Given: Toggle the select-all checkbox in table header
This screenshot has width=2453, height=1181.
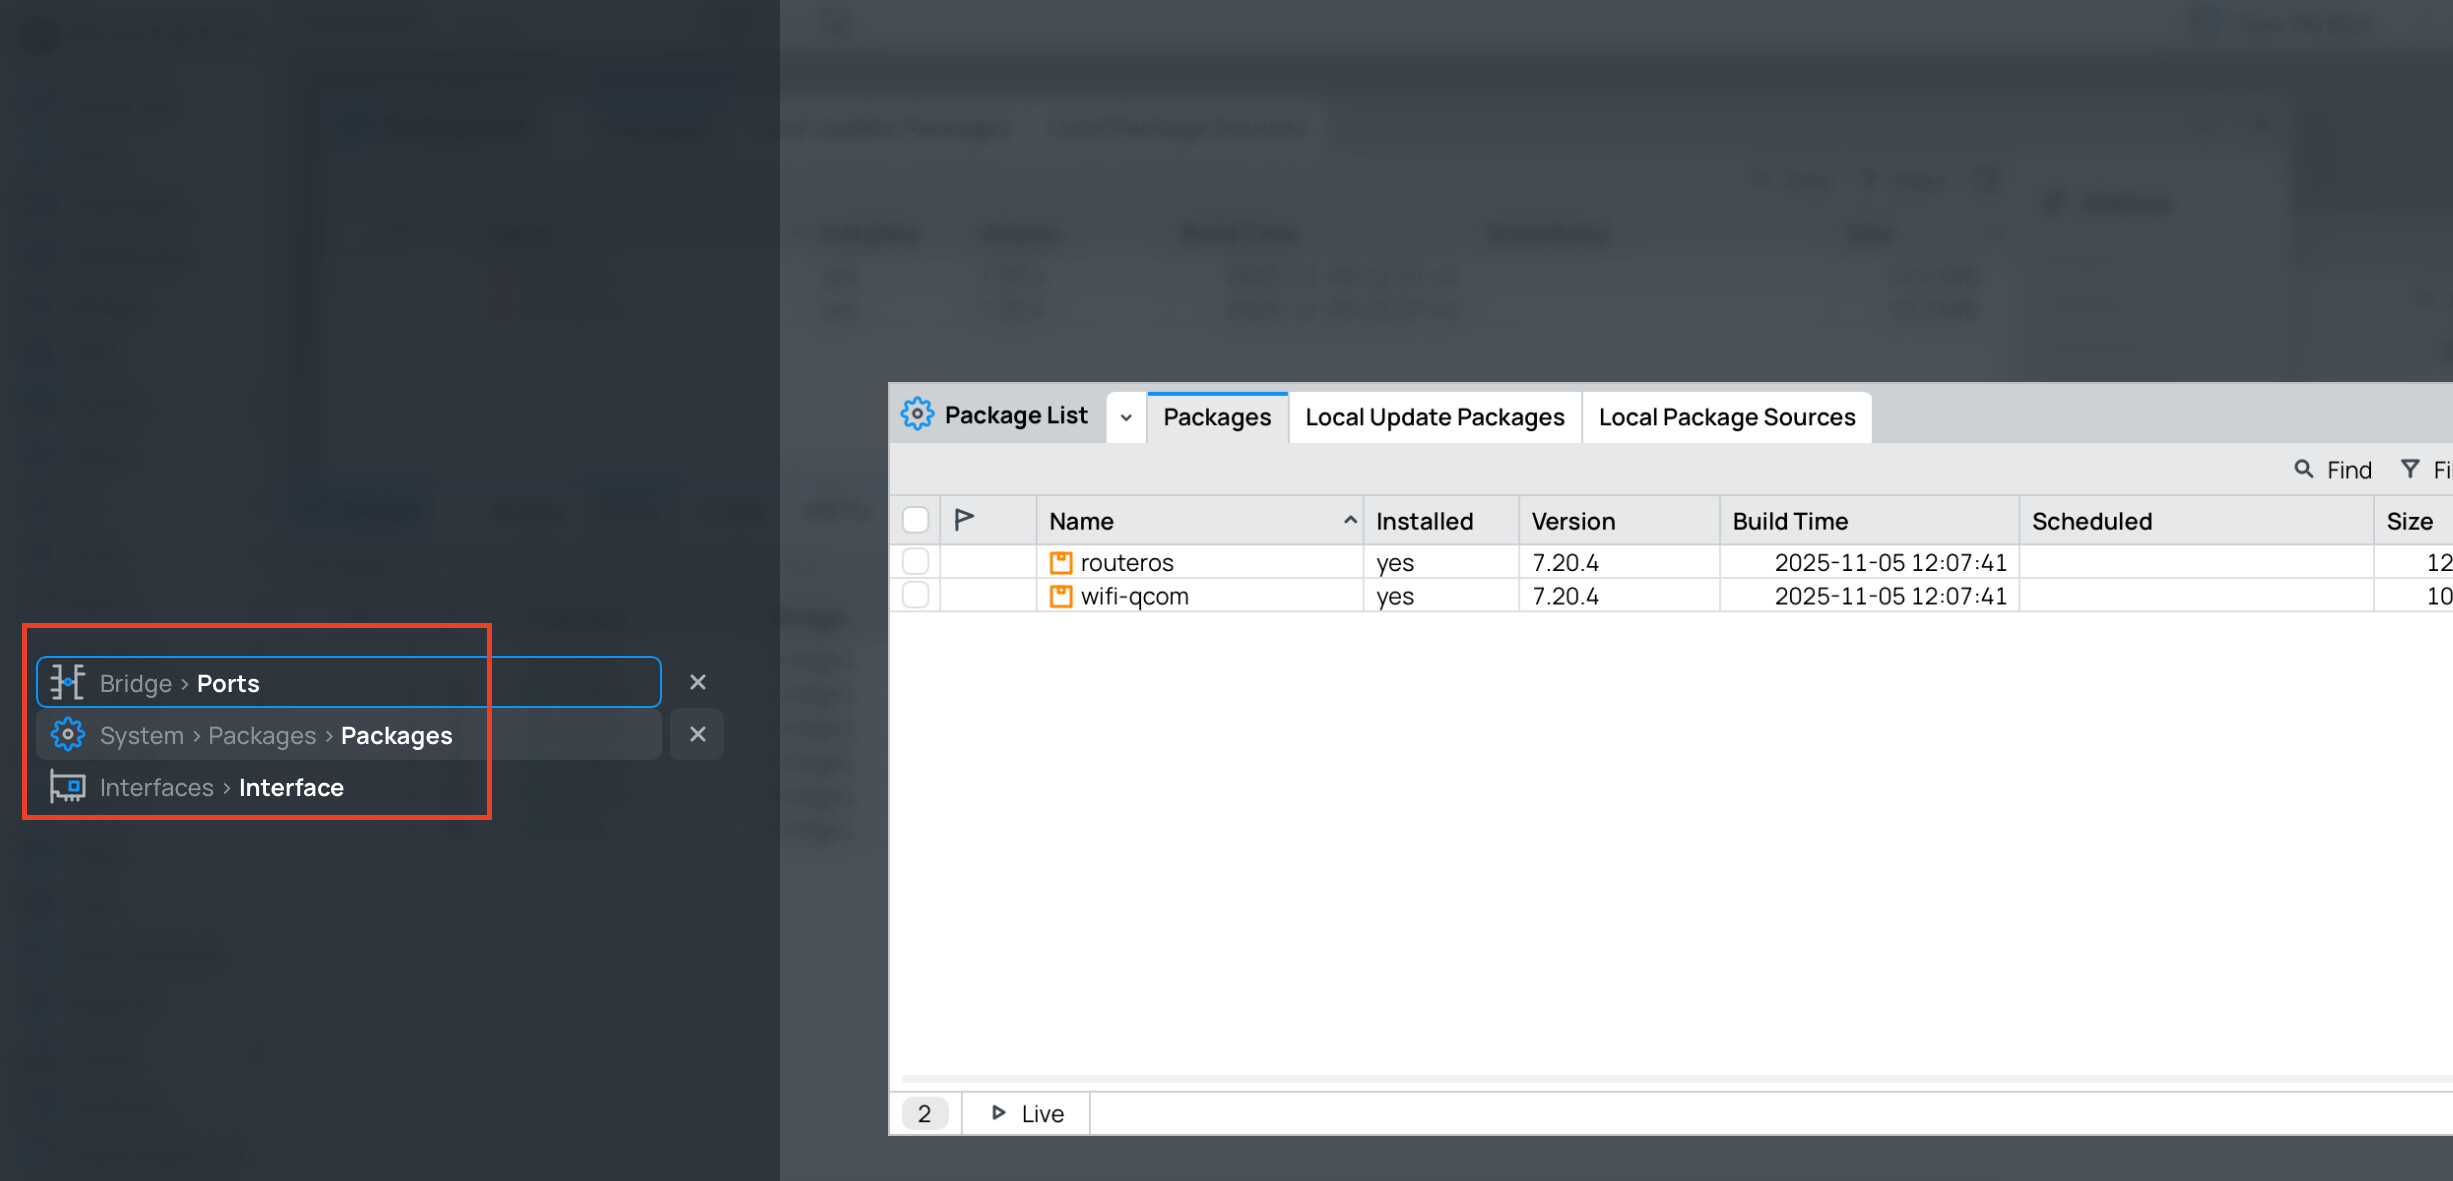Looking at the screenshot, I should click(x=915, y=520).
